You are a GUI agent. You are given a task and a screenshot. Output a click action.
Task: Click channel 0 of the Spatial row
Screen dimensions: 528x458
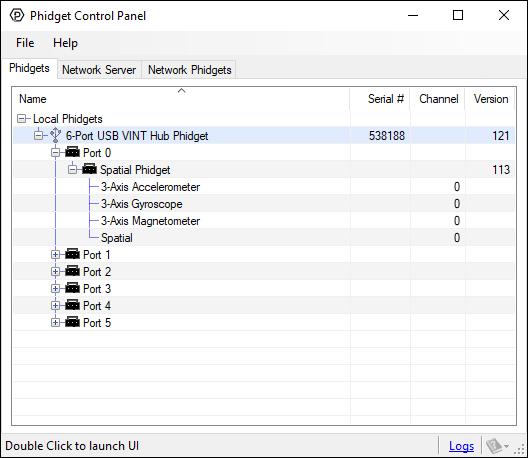coord(457,237)
